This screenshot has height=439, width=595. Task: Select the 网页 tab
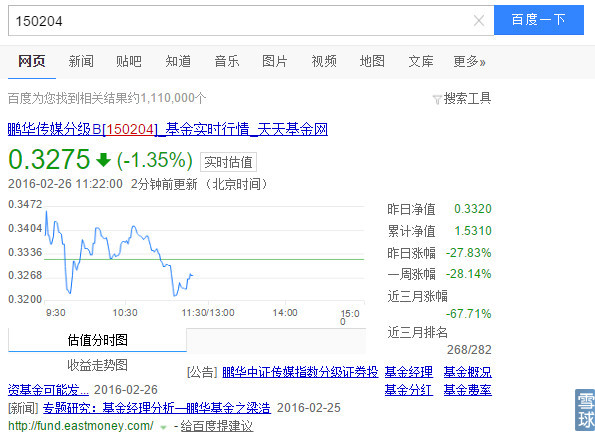(x=32, y=61)
